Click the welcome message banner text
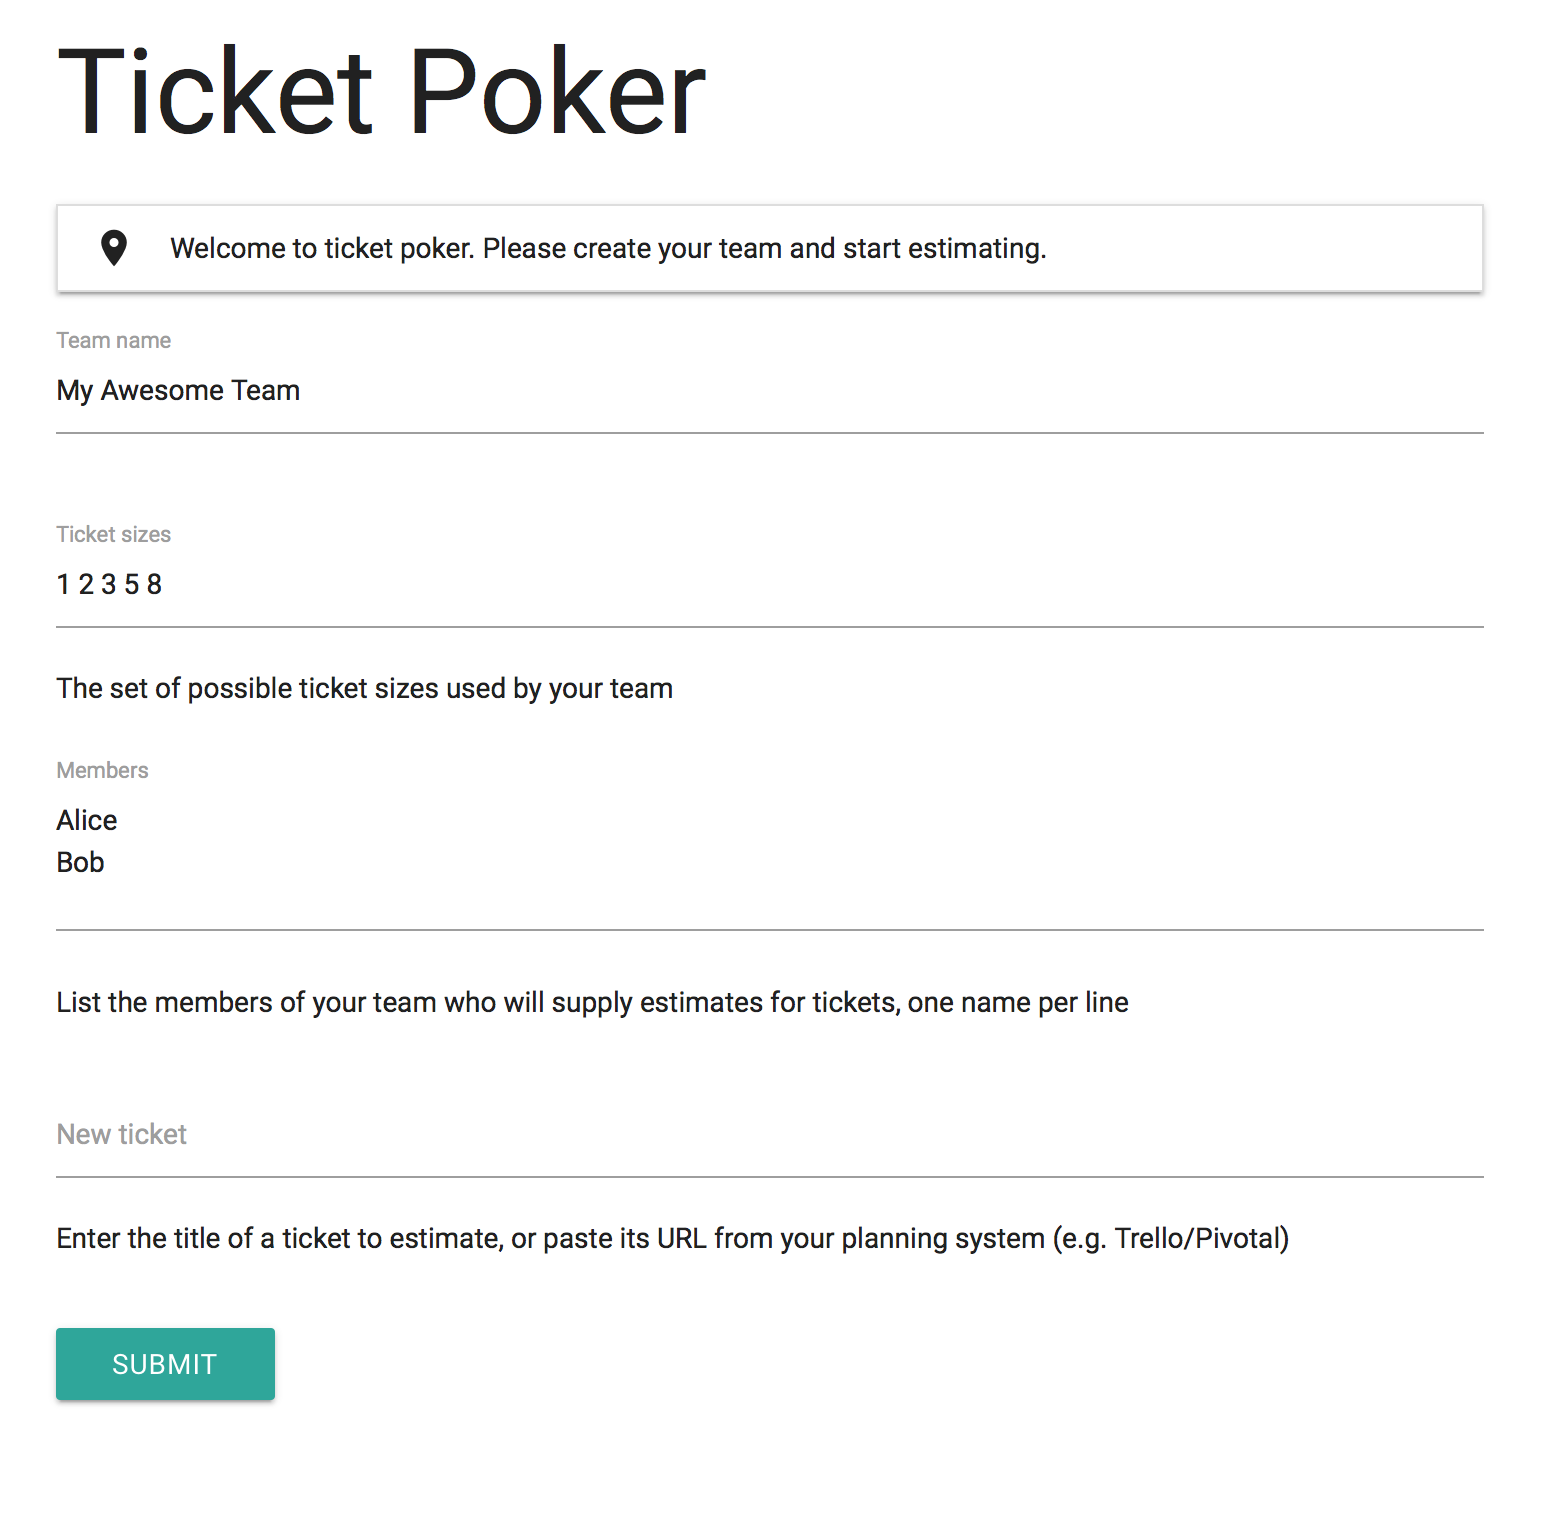 [x=608, y=248]
